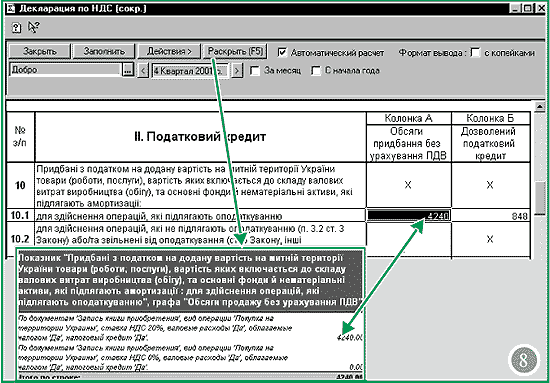
Task: Click the vertical scrollbar thumb
Action: pos(539,199)
